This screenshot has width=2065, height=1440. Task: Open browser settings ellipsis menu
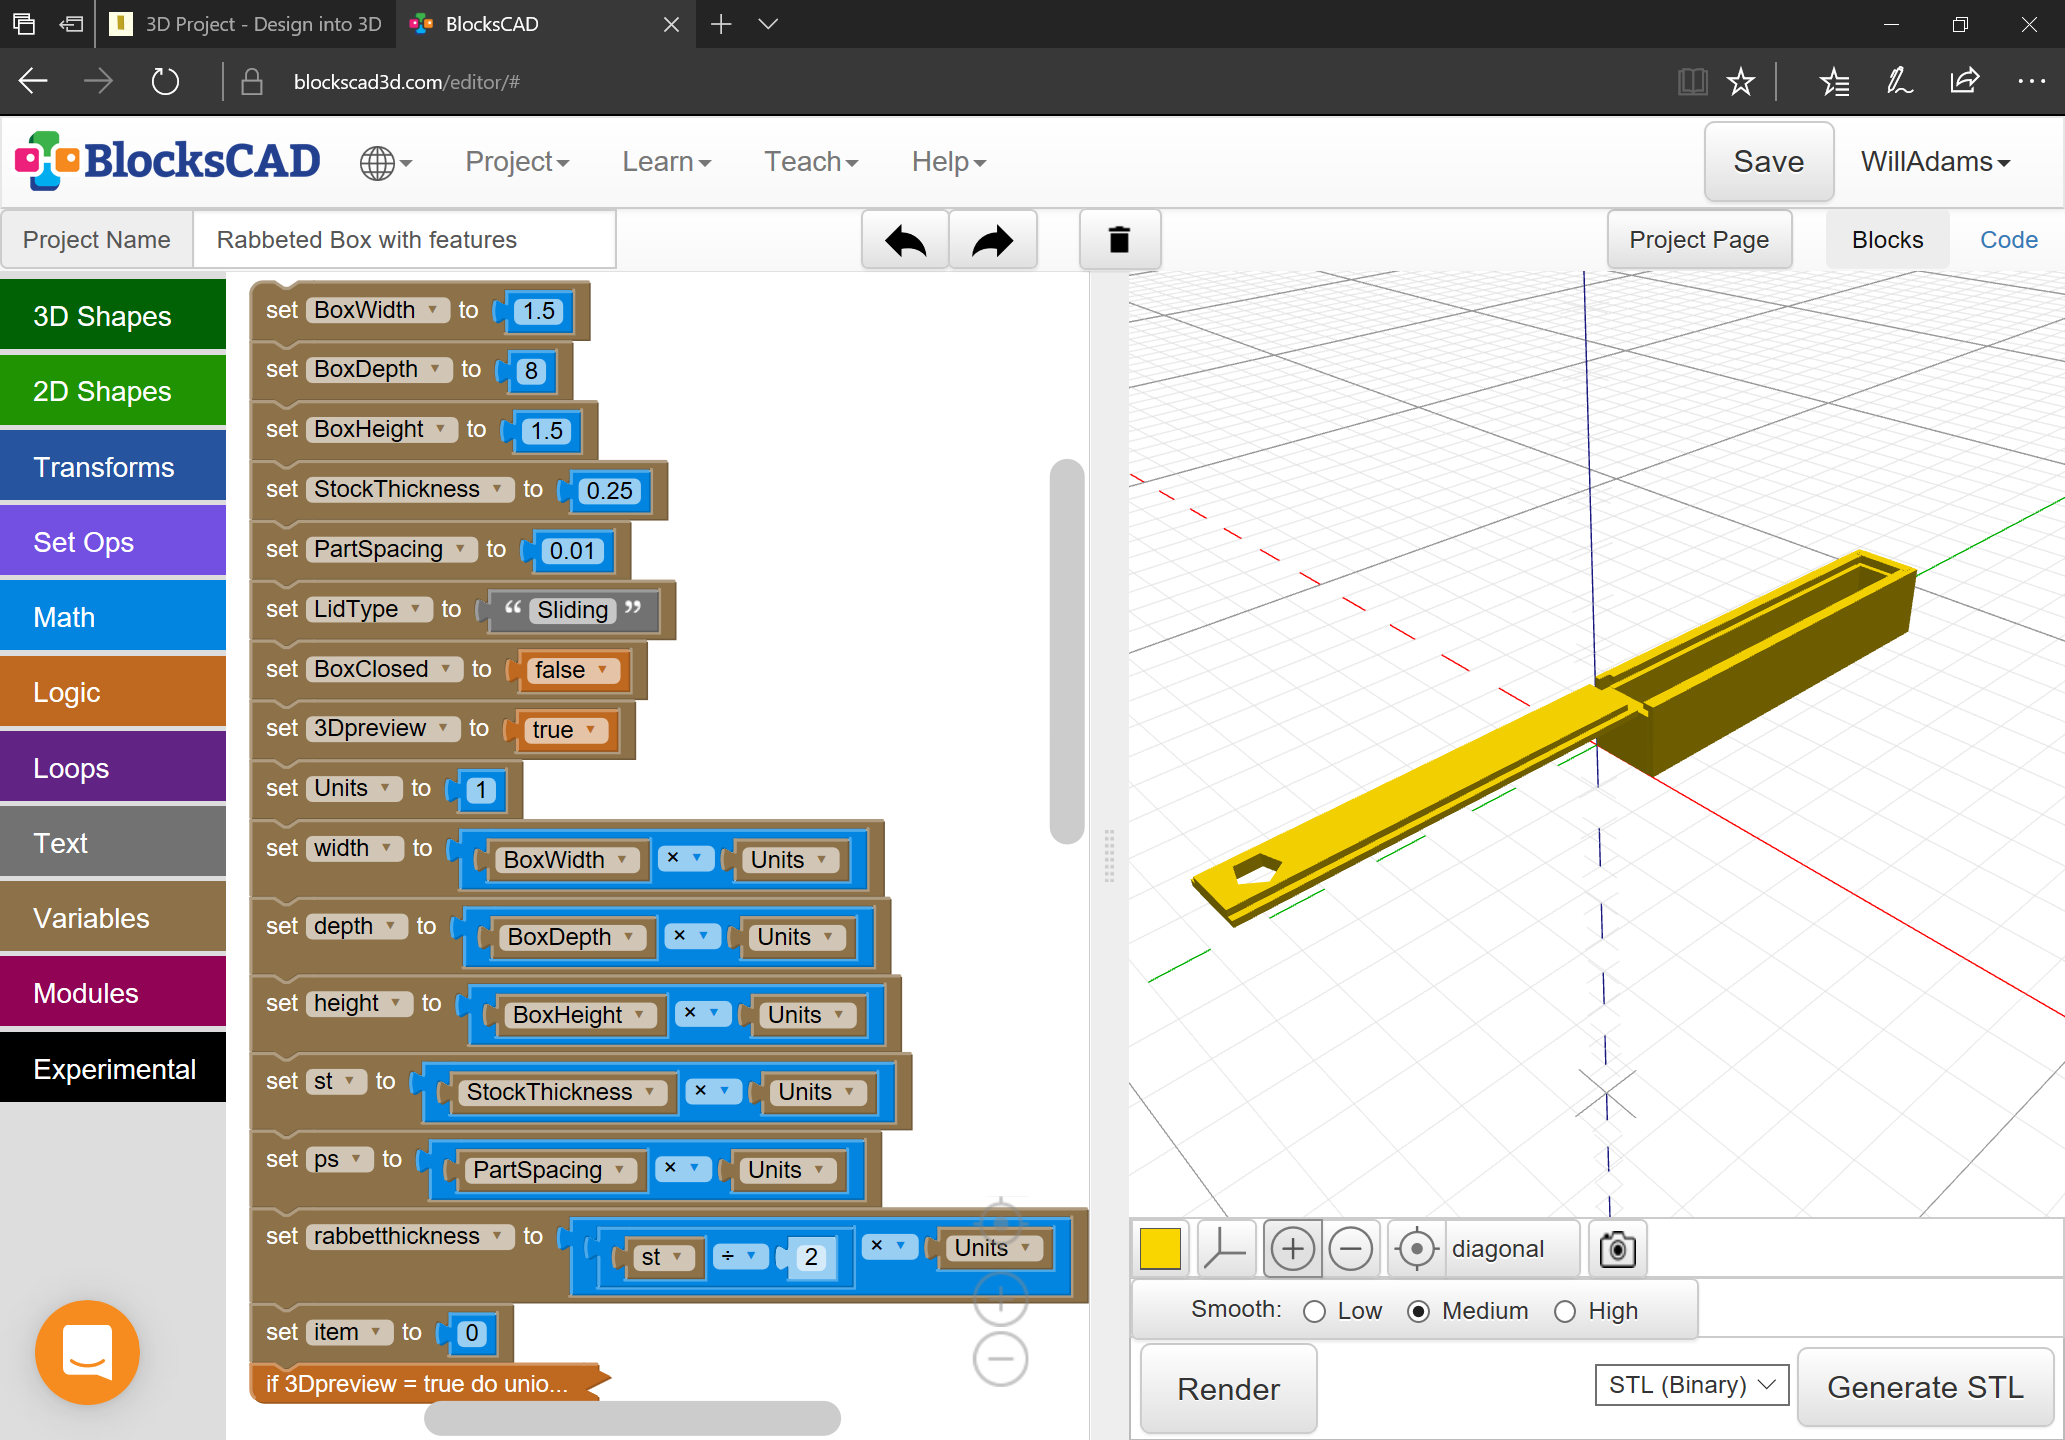coord(2031,82)
